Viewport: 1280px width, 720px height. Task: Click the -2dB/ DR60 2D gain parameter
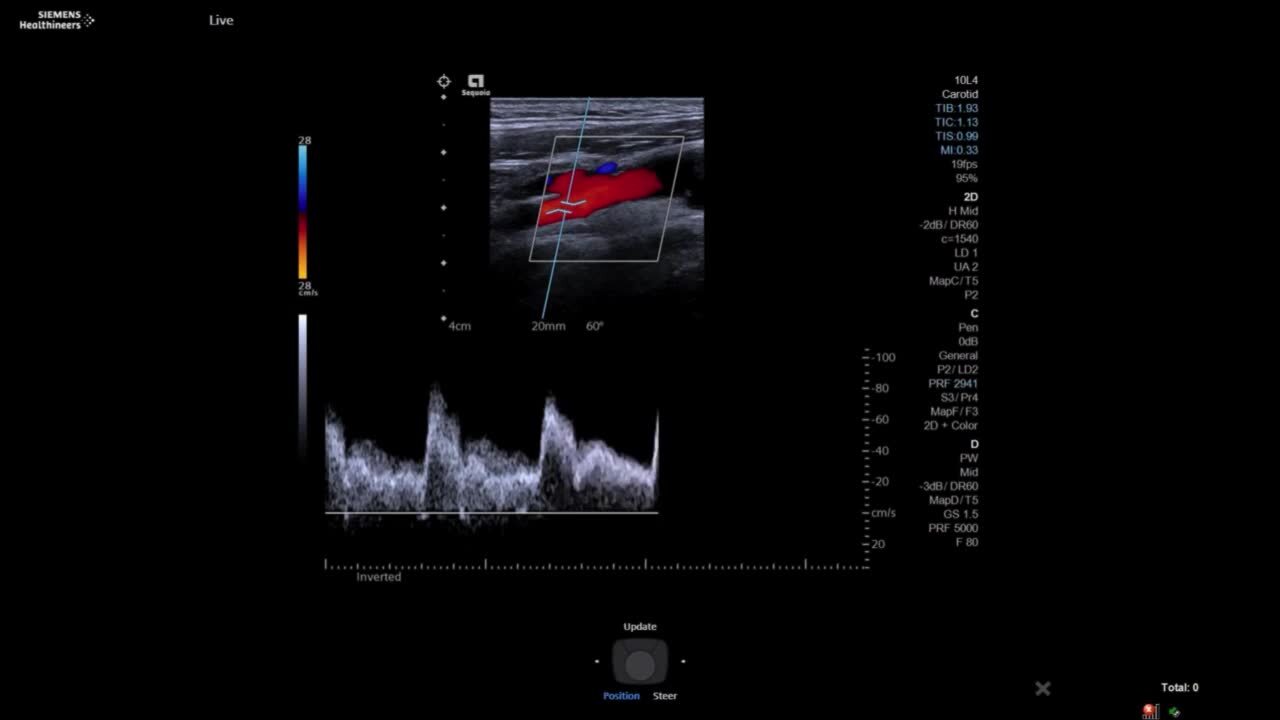[x=949, y=225]
